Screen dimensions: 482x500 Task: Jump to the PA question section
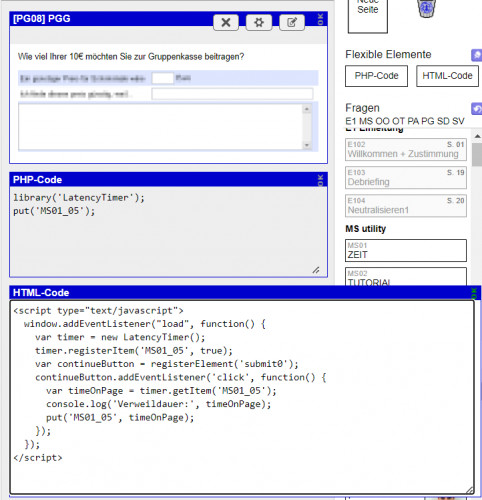pyautogui.click(x=413, y=121)
